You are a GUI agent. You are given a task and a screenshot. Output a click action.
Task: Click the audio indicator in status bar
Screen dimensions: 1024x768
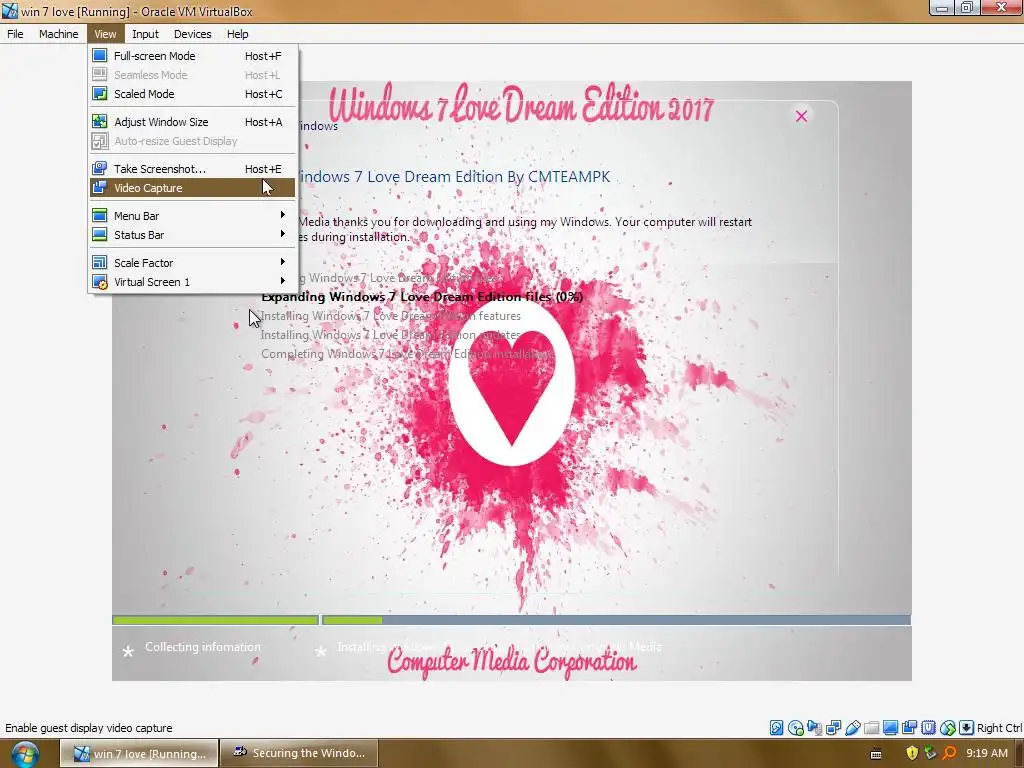[814, 728]
